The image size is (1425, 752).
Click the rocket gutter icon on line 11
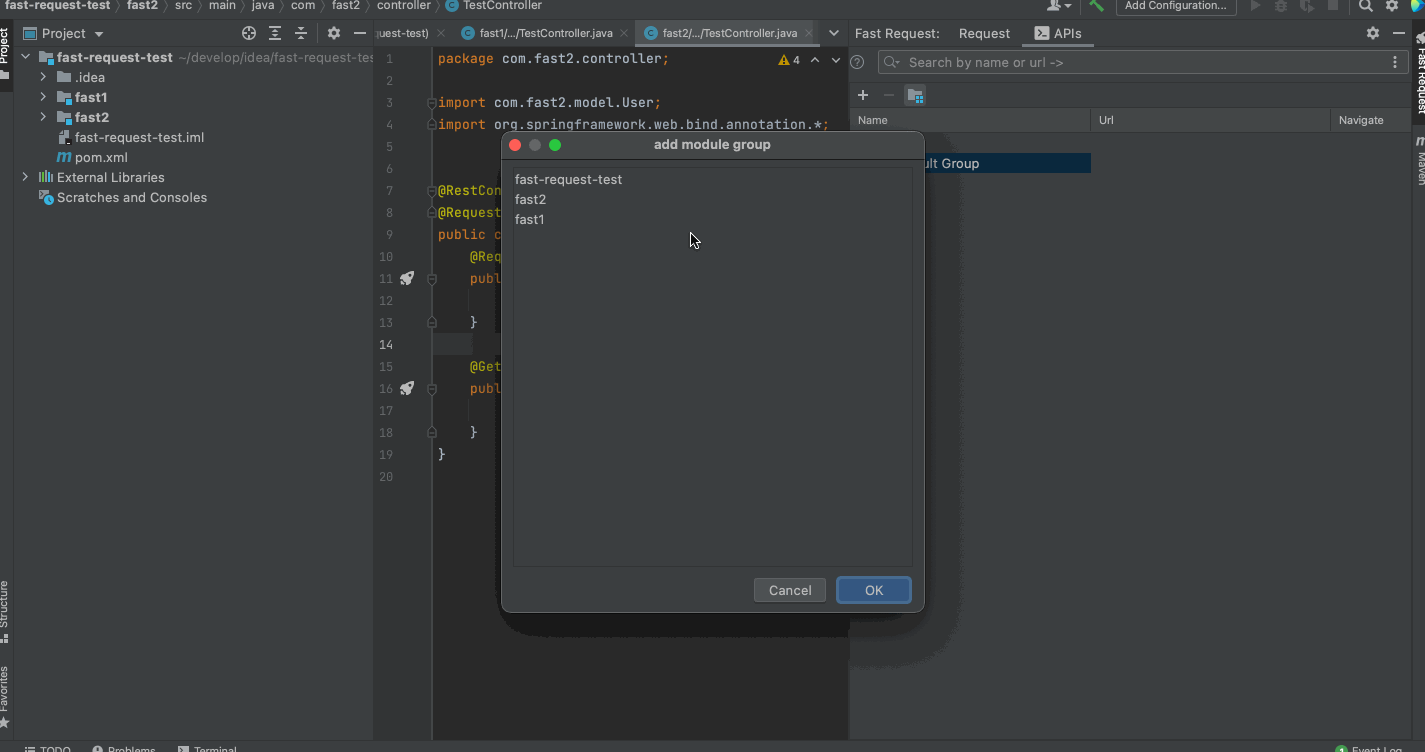pos(407,278)
